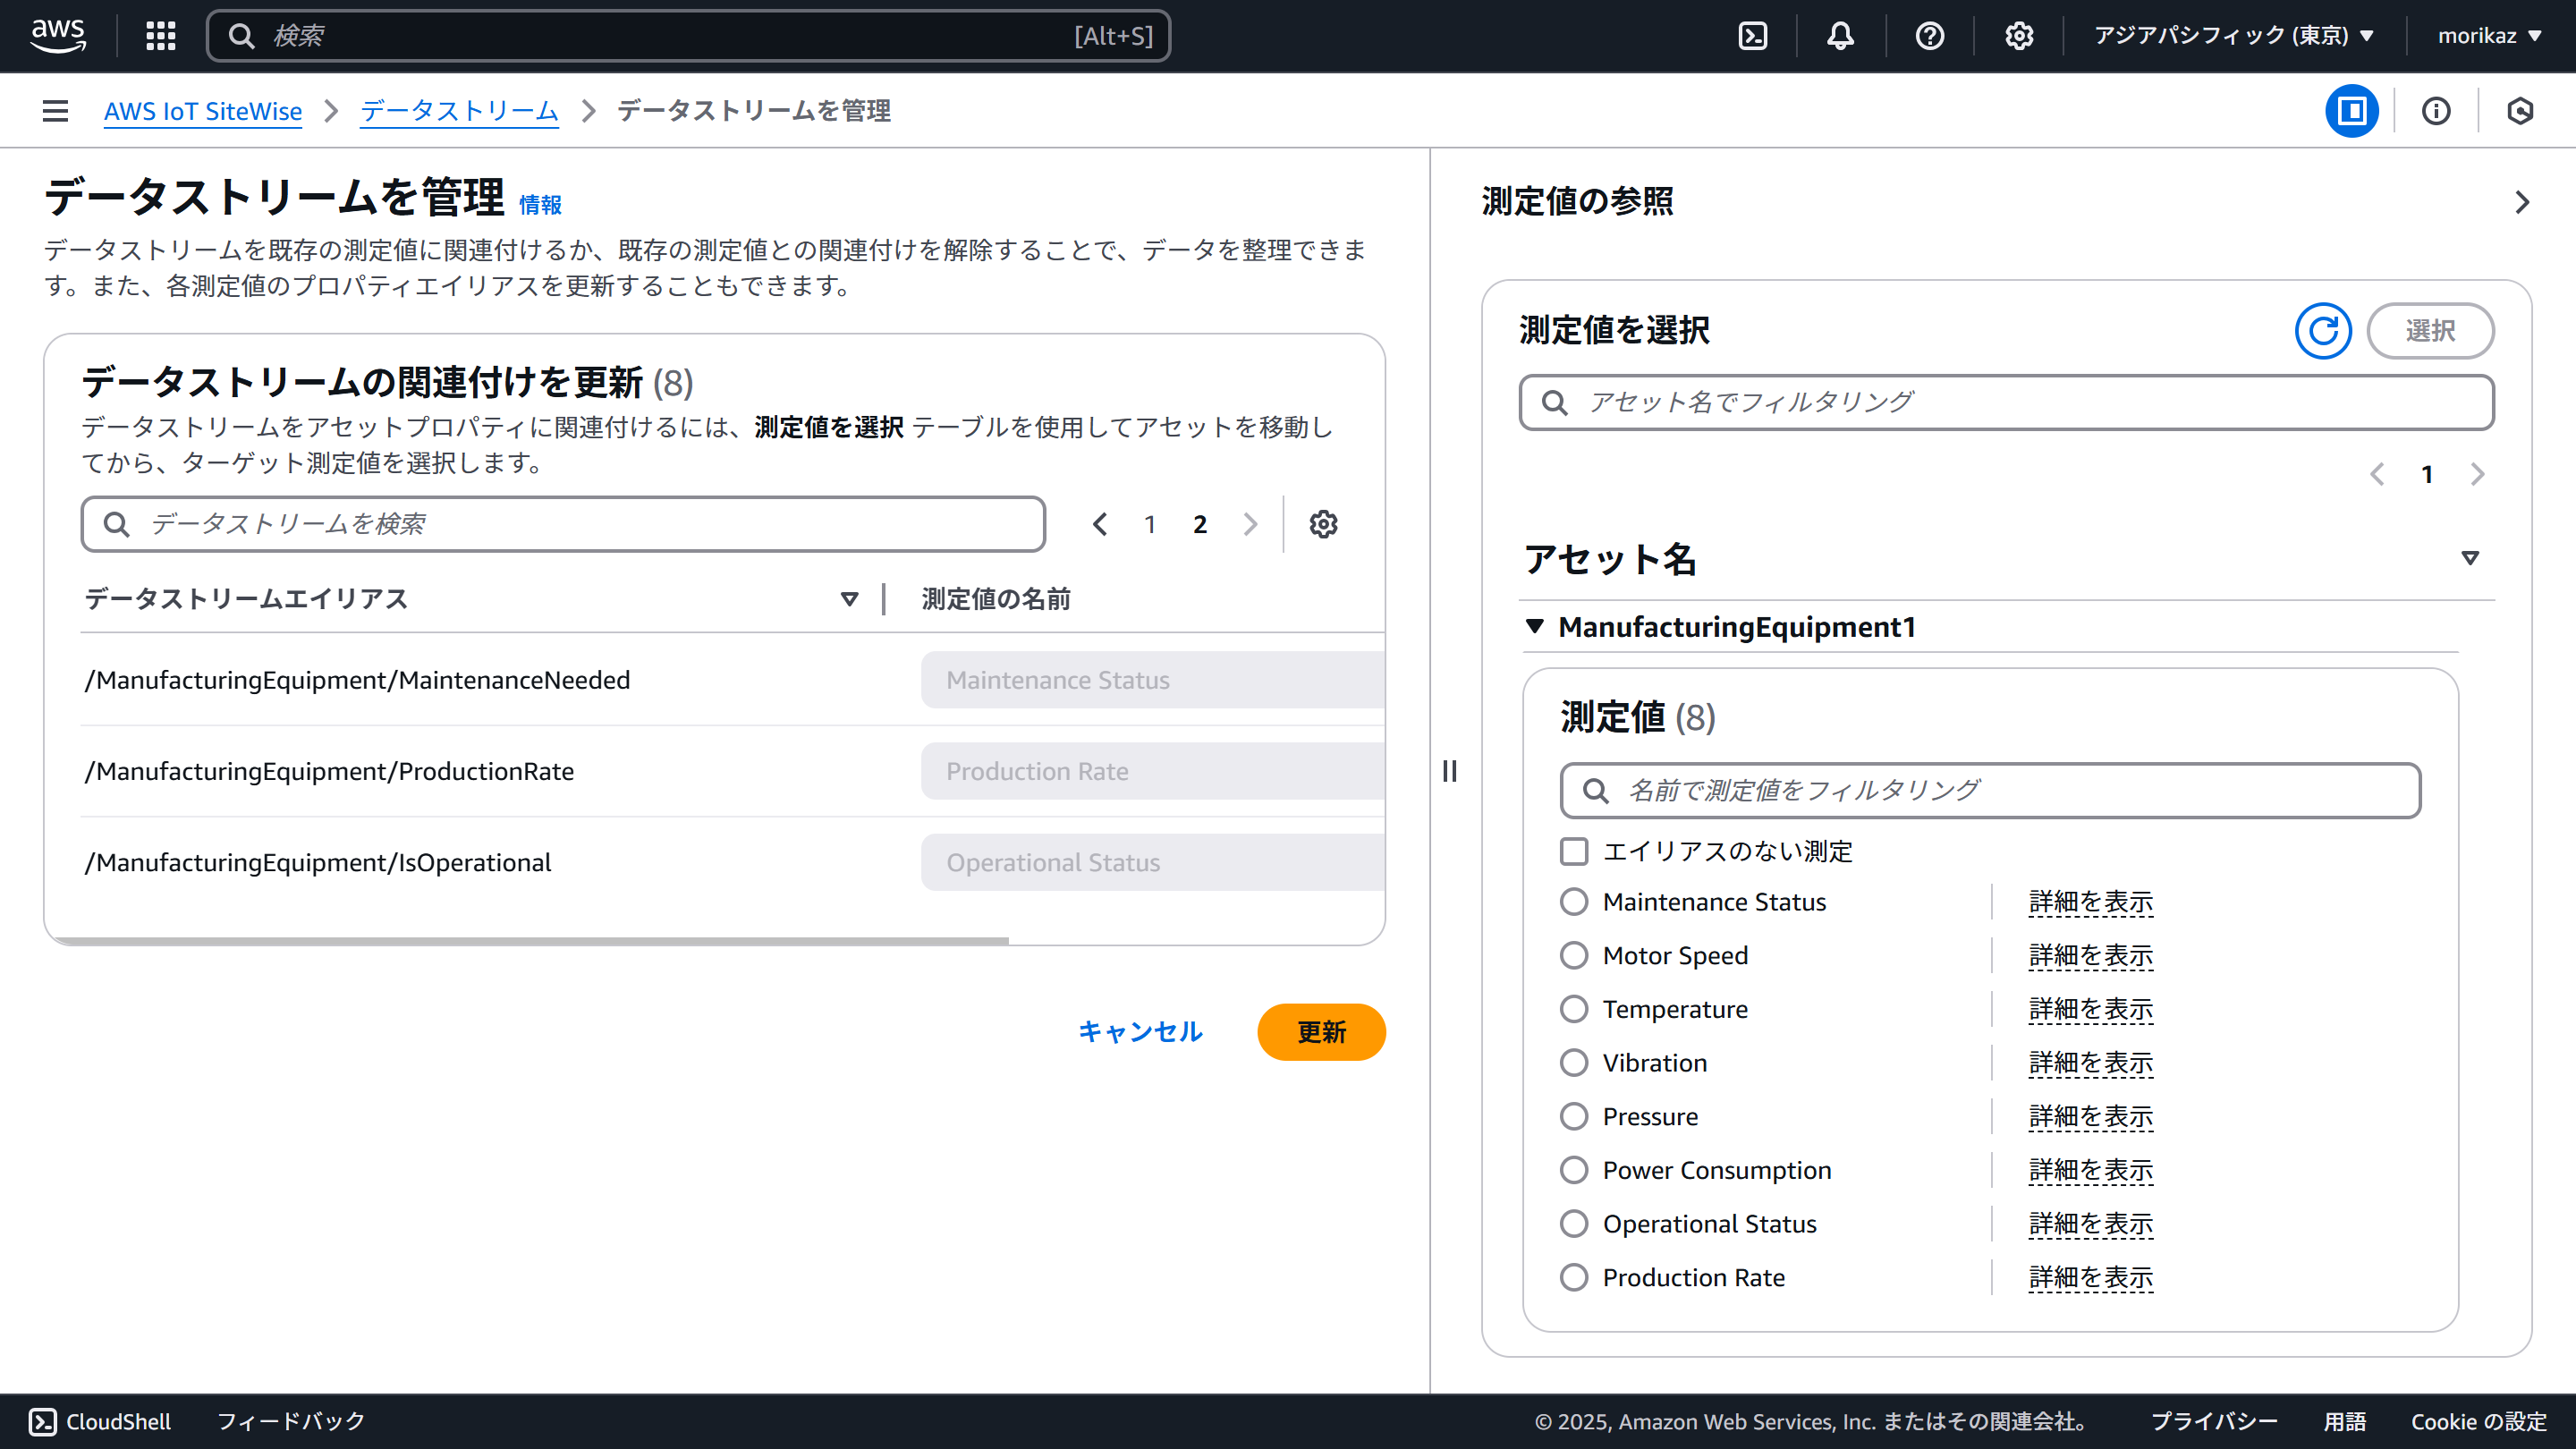Collapse the measurement reference side panel

2522,202
